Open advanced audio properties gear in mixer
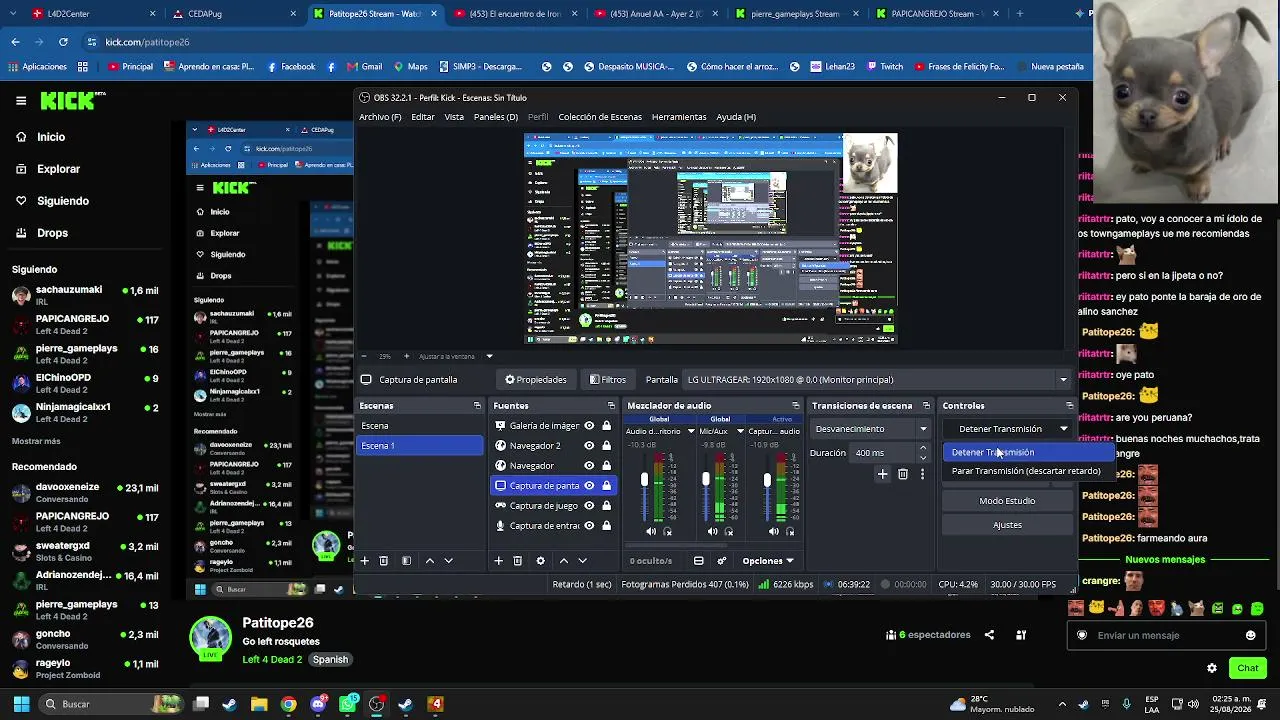 click(x=721, y=561)
